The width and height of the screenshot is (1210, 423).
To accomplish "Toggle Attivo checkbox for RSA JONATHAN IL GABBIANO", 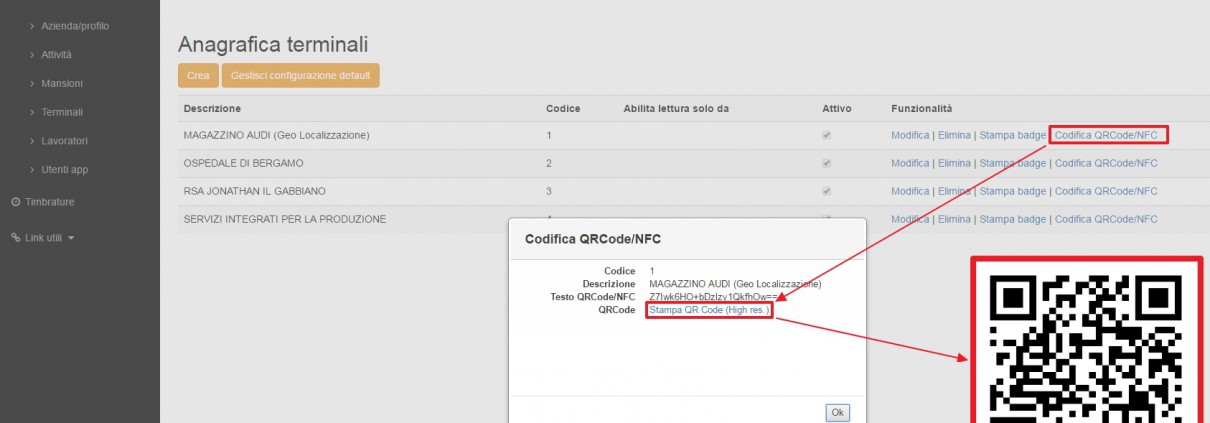I will (x=827, y=191).
